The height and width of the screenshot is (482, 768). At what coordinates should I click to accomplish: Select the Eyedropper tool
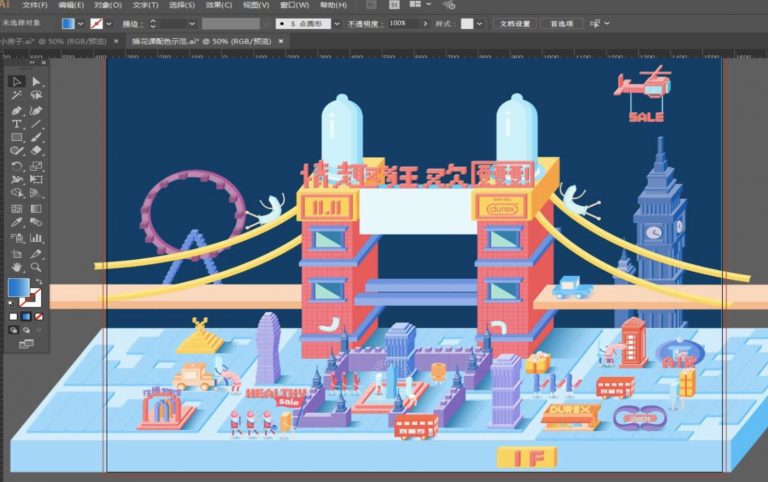(x=17, y=222)
